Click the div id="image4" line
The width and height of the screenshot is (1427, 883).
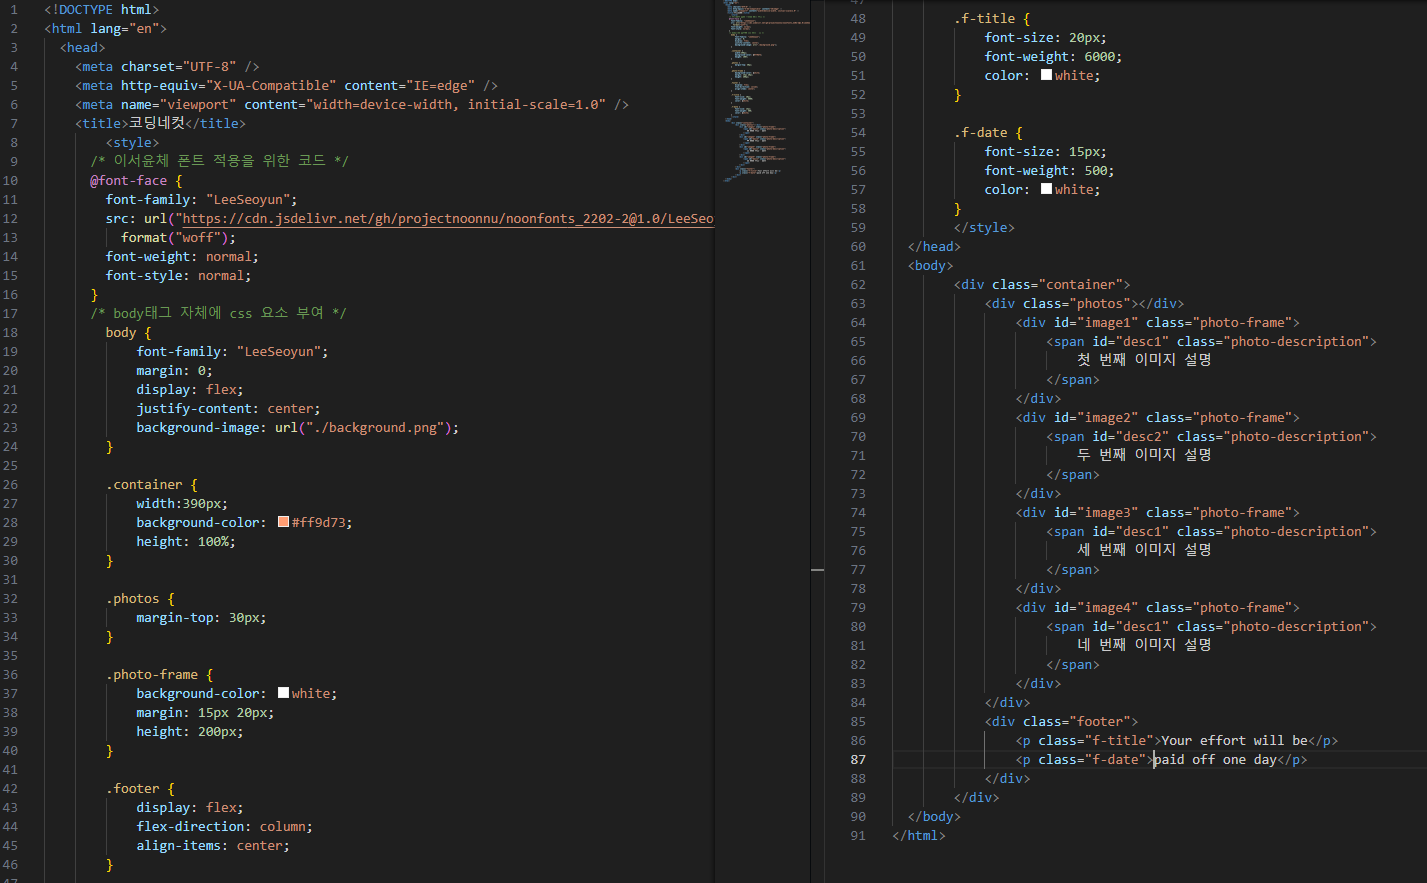(1158, 607)
